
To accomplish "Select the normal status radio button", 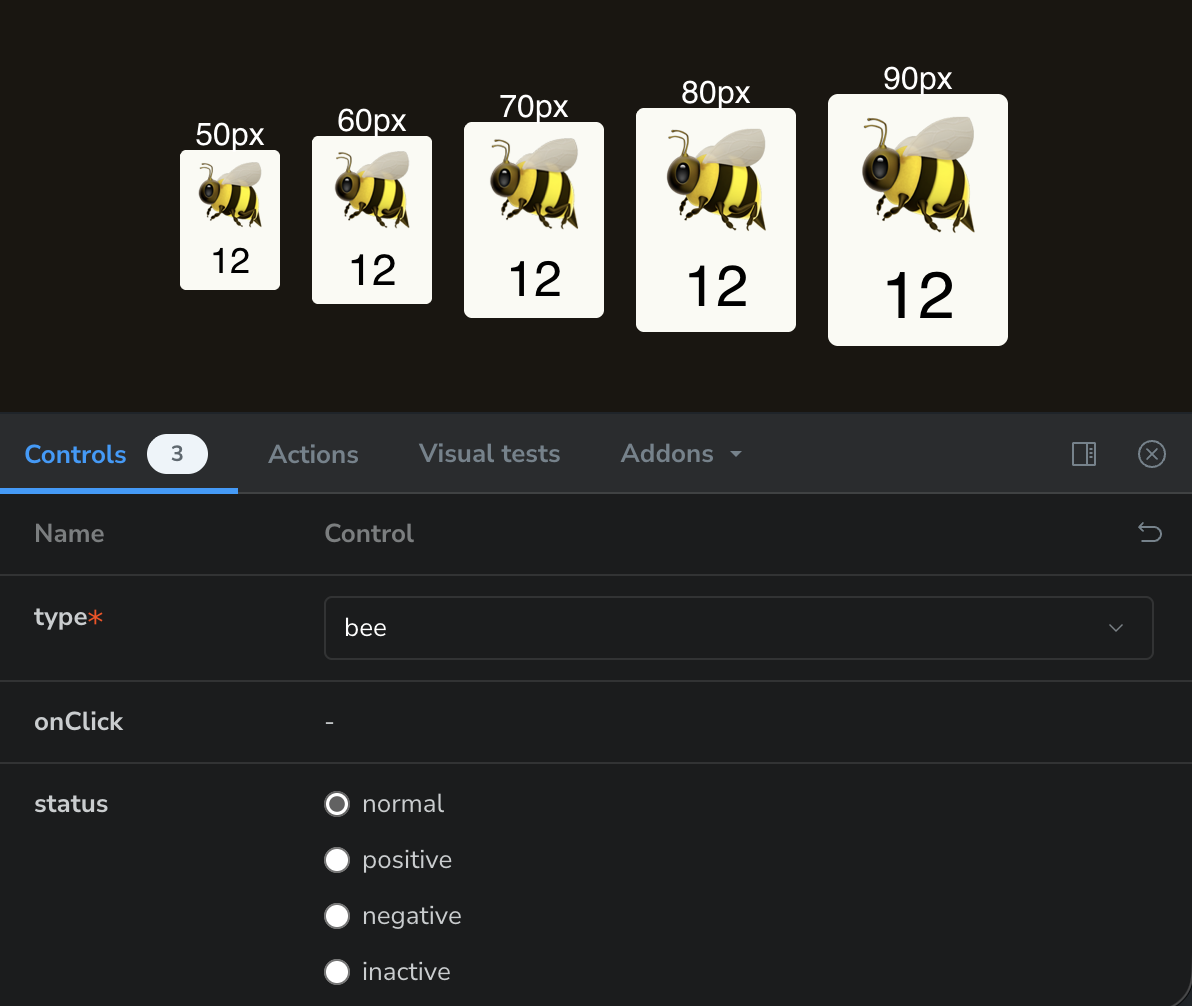I will (x=337, y=804).
